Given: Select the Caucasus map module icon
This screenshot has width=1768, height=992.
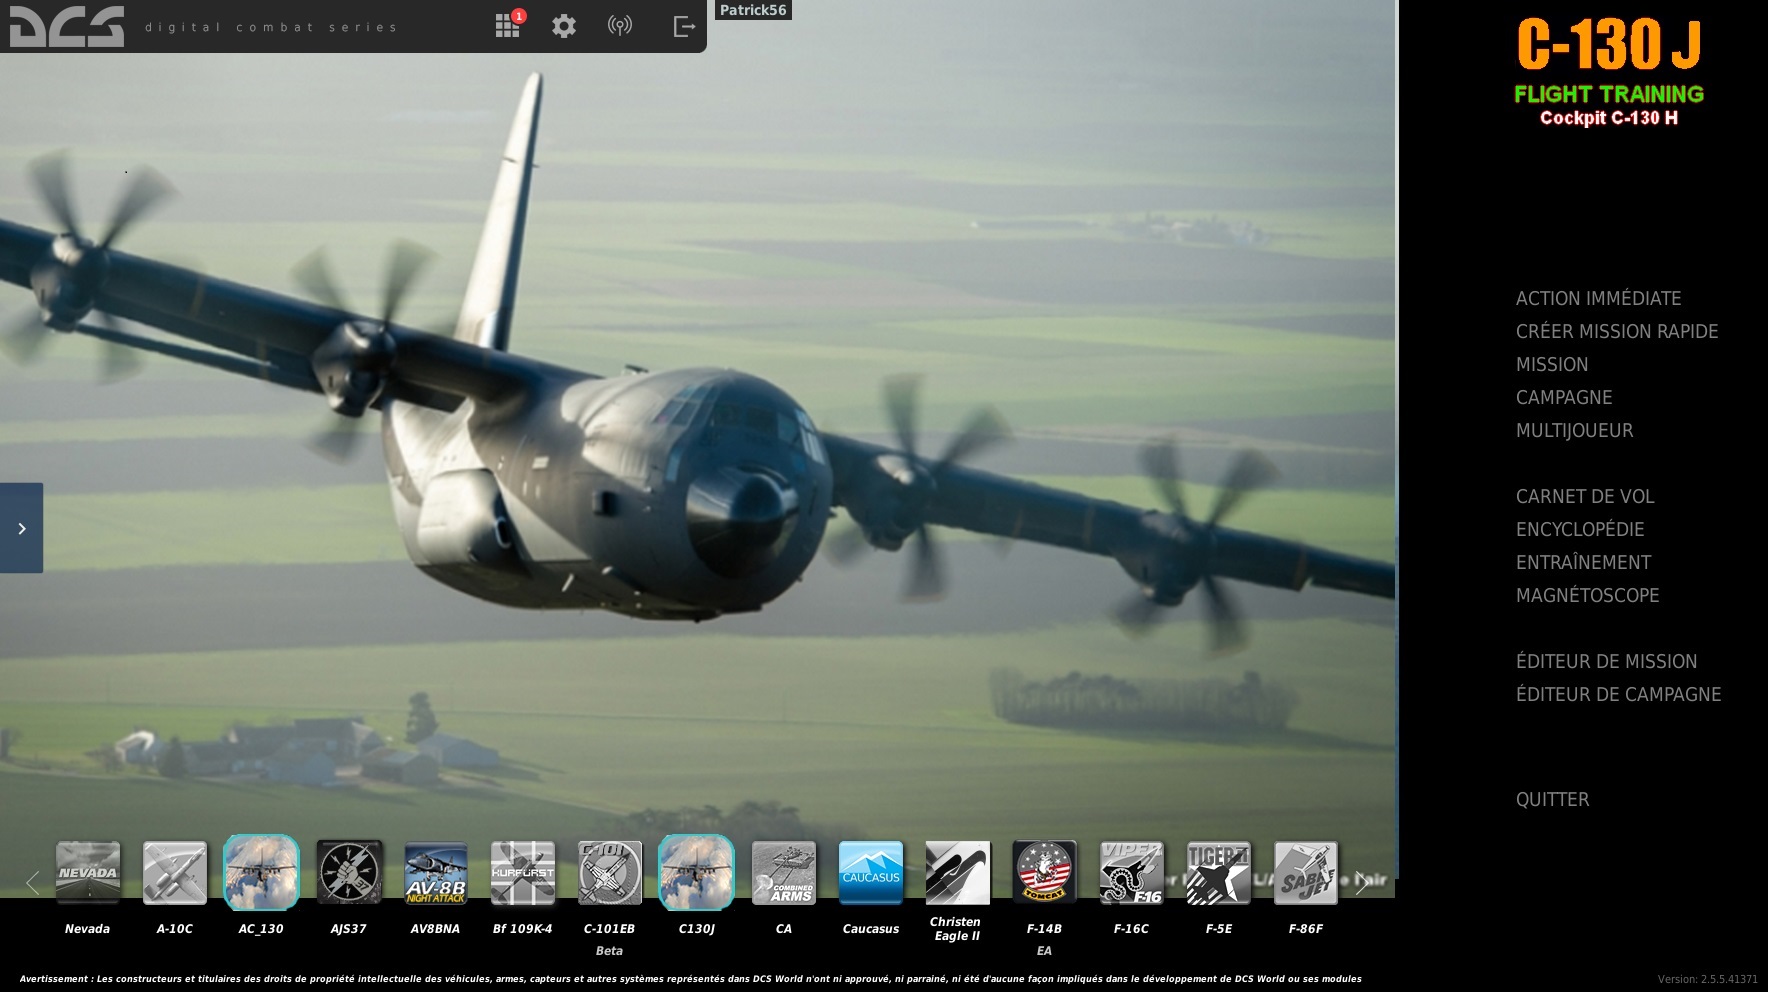Looking at the screenshot, I should click(871, 873).
